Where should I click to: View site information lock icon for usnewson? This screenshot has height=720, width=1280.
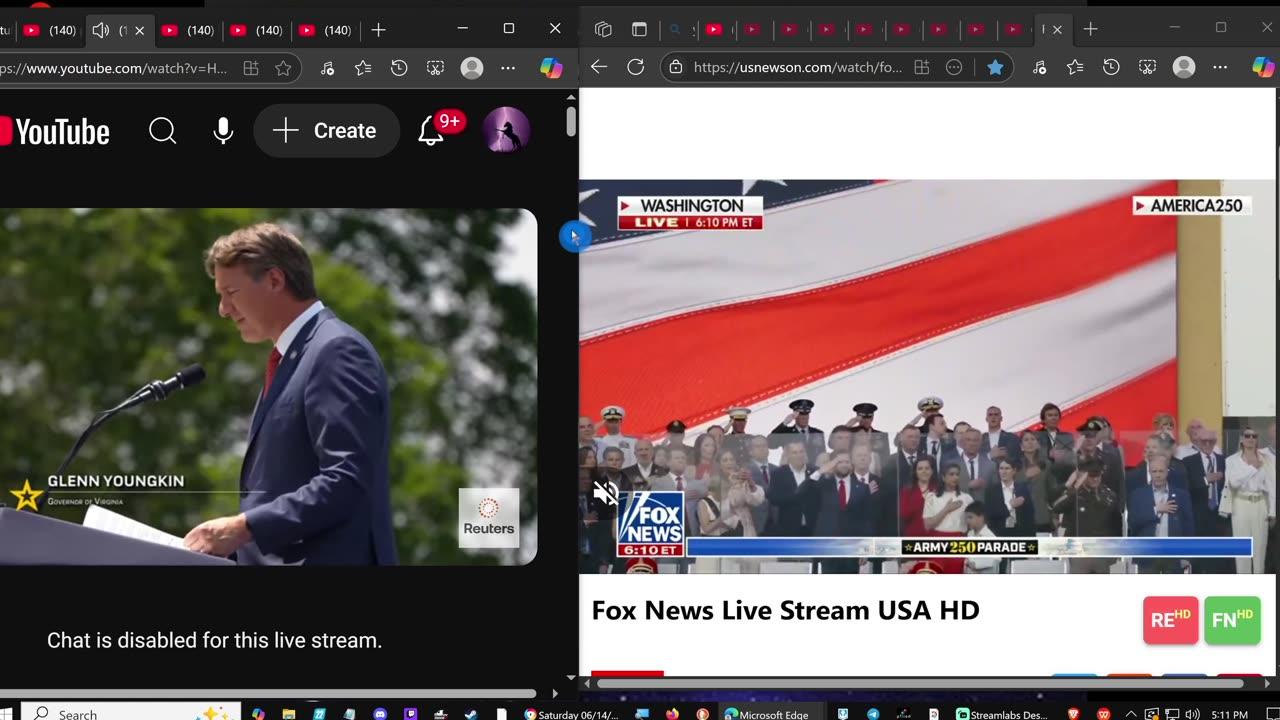click(676, 67)
